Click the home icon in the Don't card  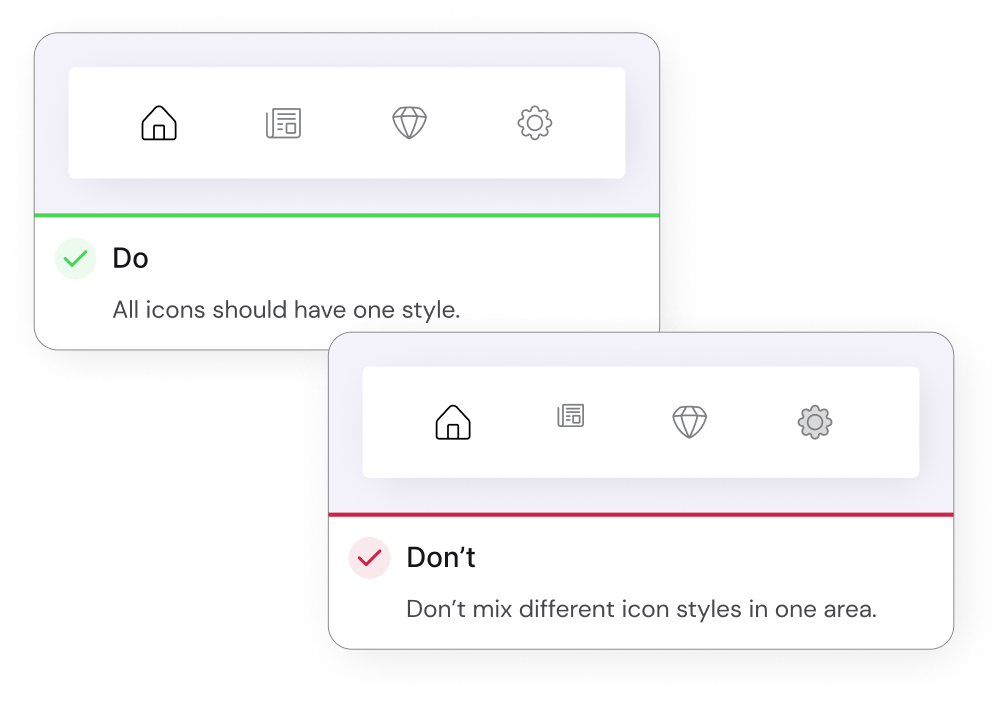453,422
